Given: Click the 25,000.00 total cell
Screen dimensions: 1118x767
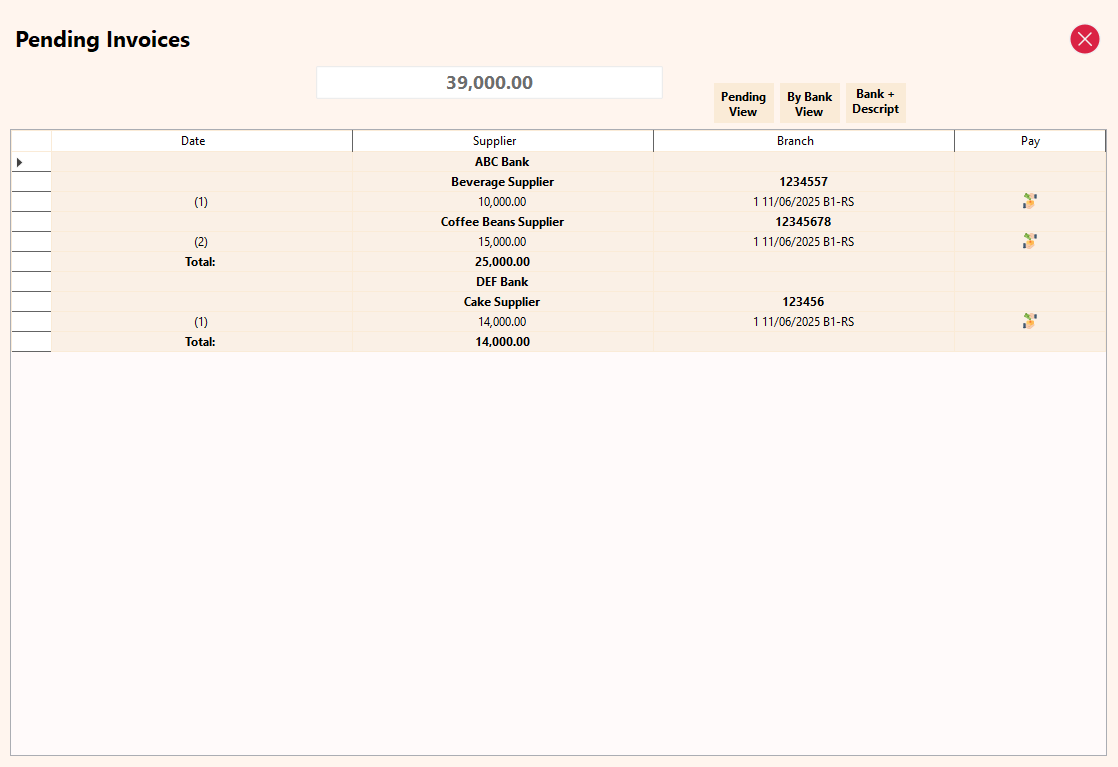Looking at the screenshot, I should 502,262.
